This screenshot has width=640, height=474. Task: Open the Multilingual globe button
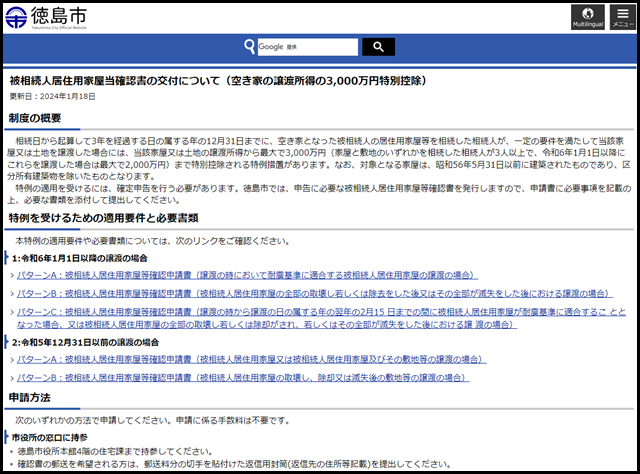pyautogui.click(x=588, y=18)
